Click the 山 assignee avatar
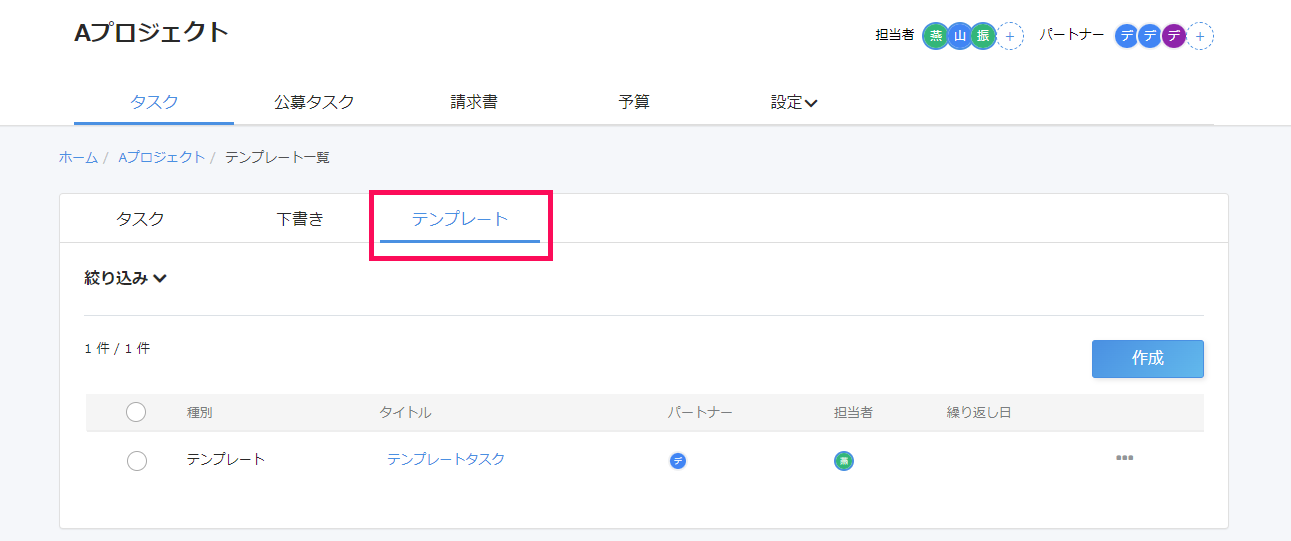Image resolution: width=1291 pixels, height=541 pixels. click(960, 36)
